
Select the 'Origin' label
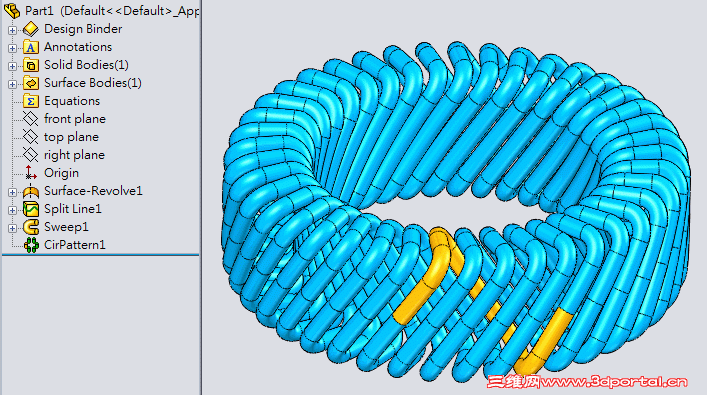pyautogui.click(x=61, y=173)
